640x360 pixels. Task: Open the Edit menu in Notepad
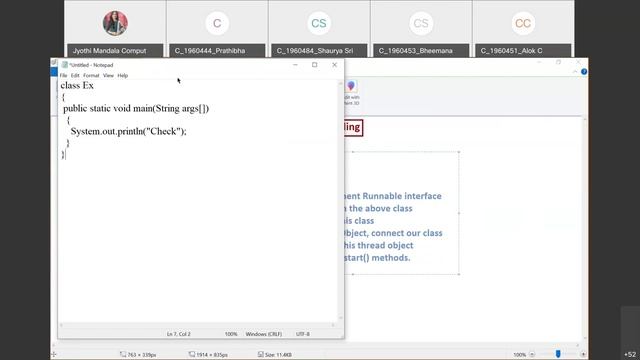pyautogui.click(x=75, y=76)
